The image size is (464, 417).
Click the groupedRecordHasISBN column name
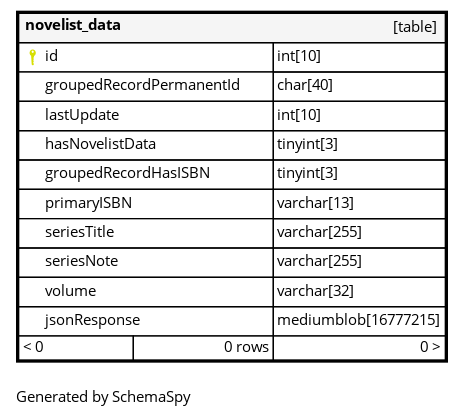point(127,173)
